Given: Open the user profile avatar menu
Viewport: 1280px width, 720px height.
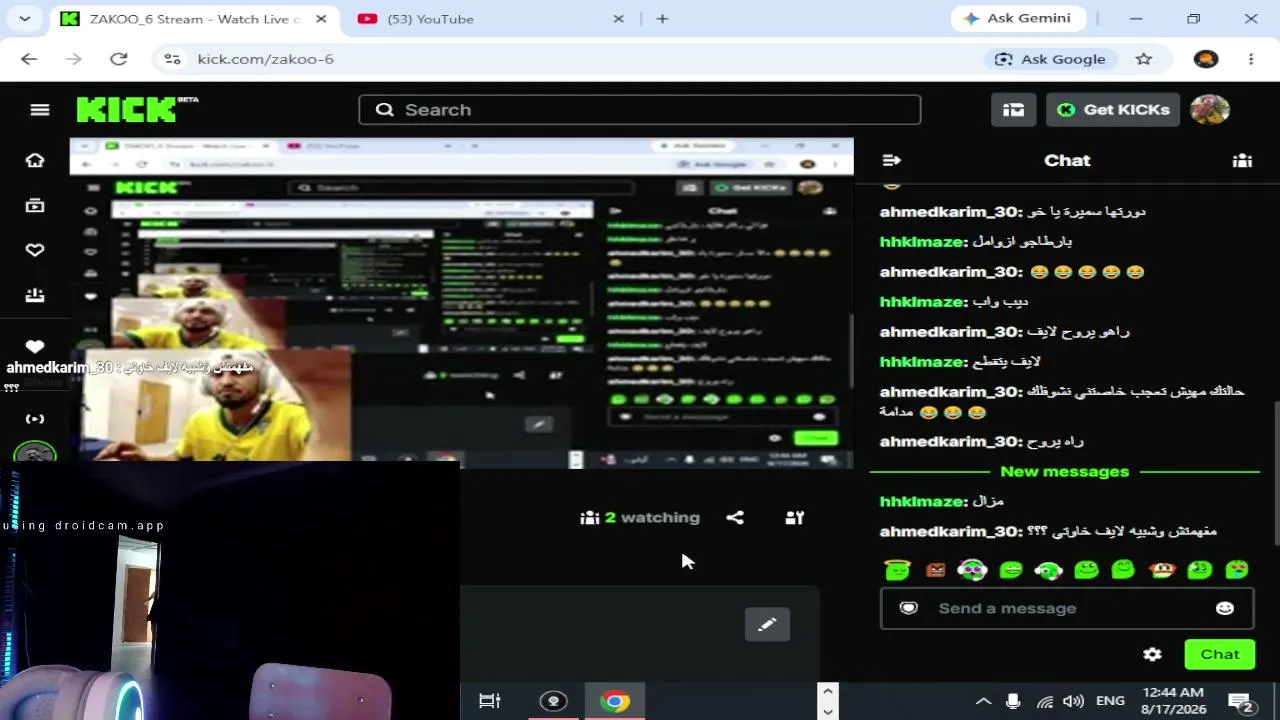Looking at the screenshot, I should coord(1210,110).
